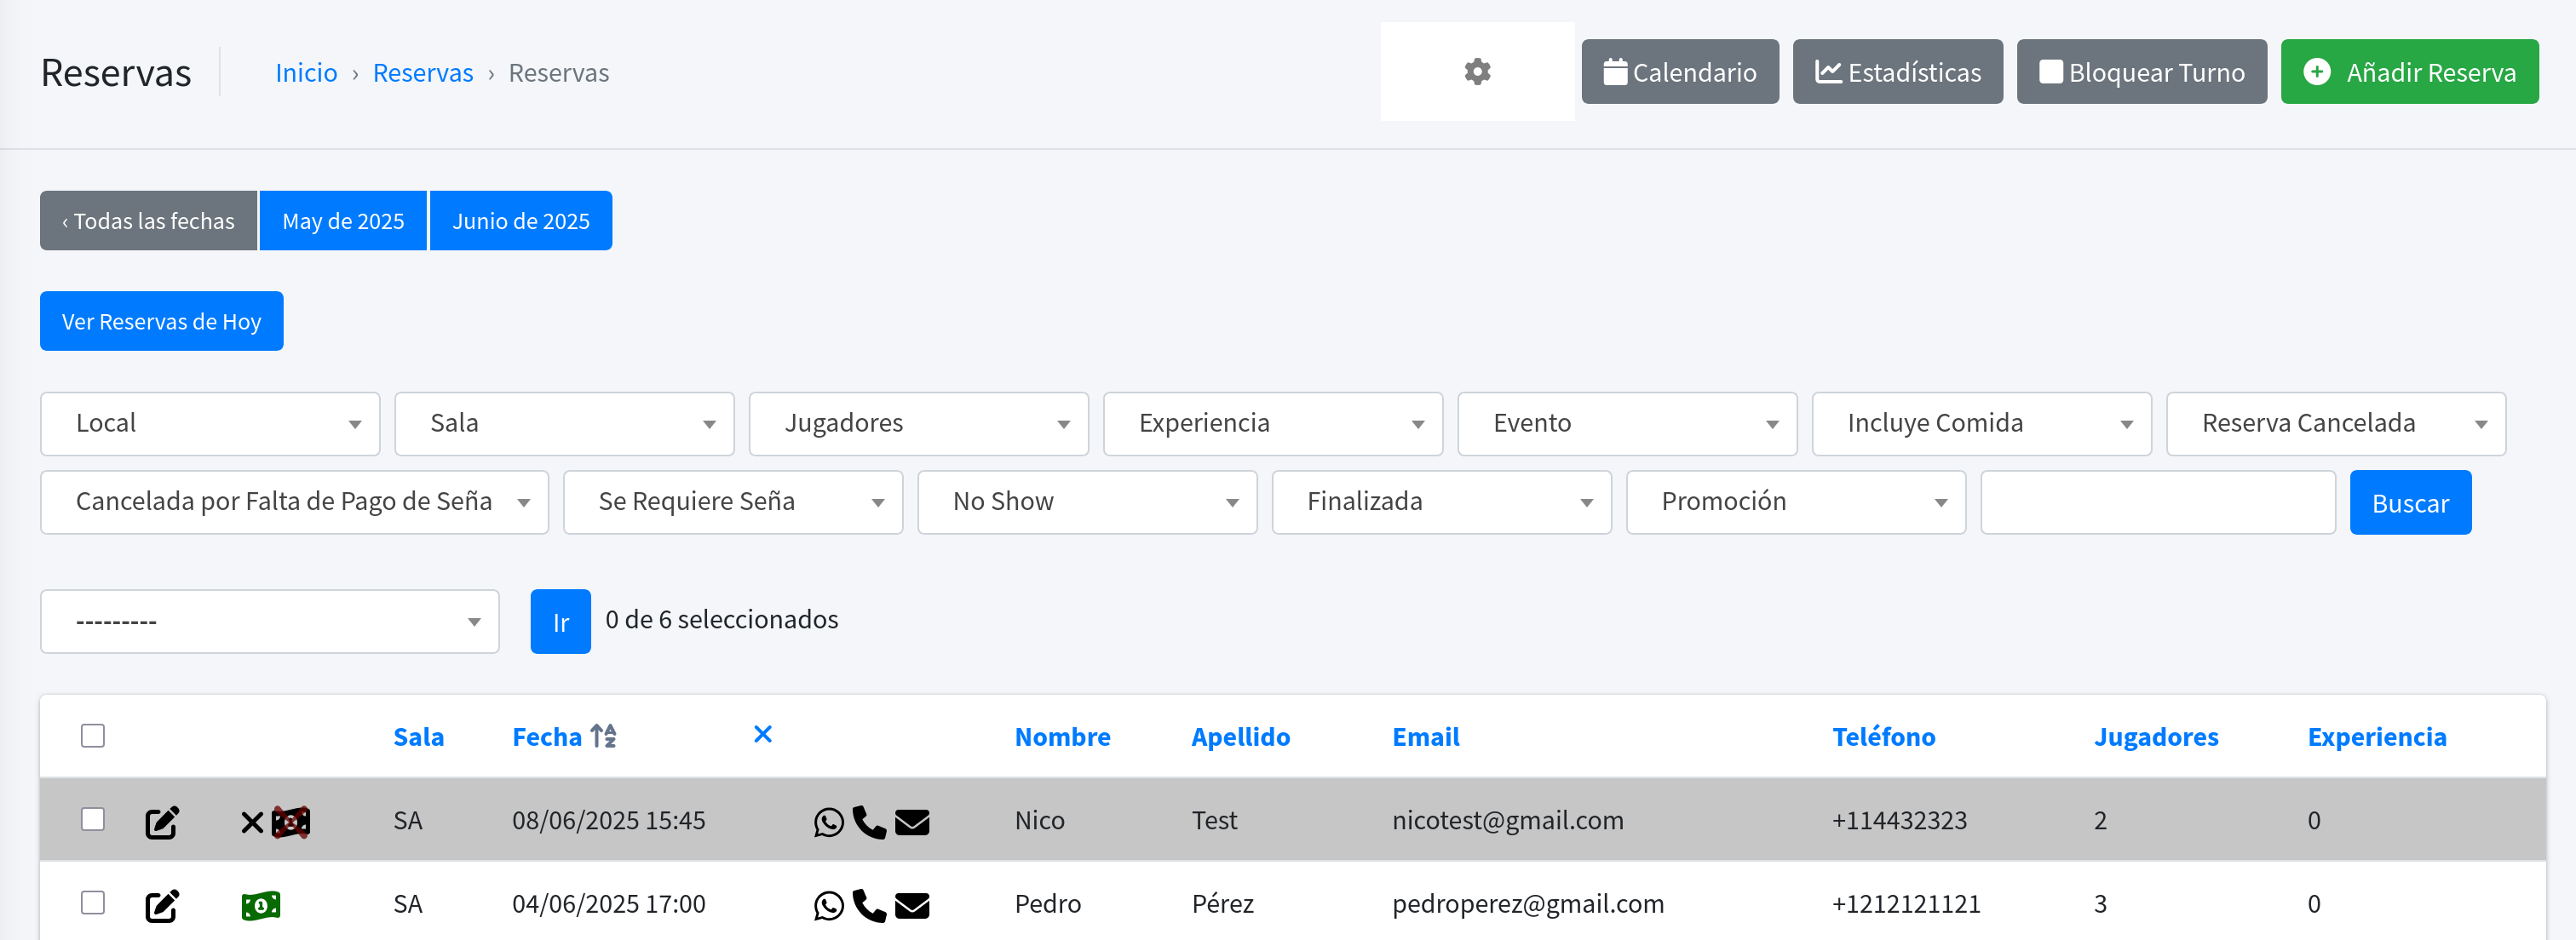The image size is (2576, 940).
Task: Switch to Junio de 2025 tab
Action: (520, 221)
